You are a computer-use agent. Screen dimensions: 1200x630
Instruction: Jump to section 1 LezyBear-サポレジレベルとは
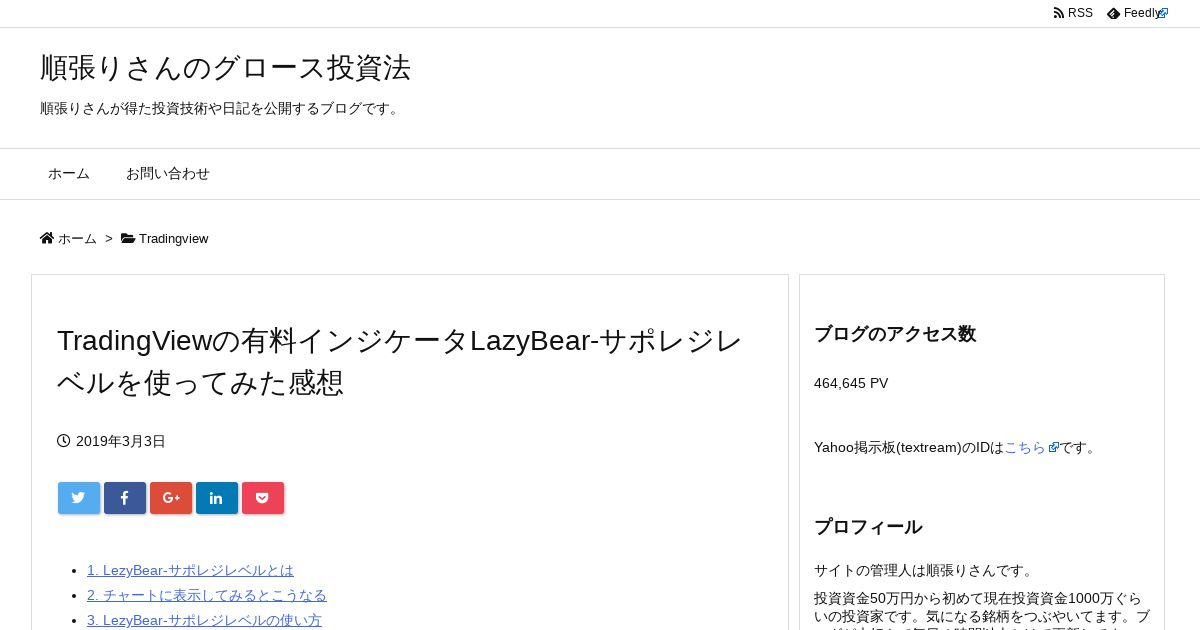pyautogui.click(x=190, y=570)
